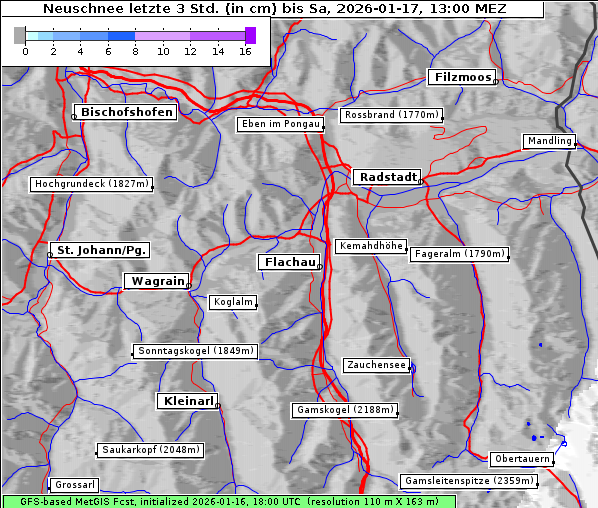
Task: Click the legend value 8
Action: click(x=135, y=51)
